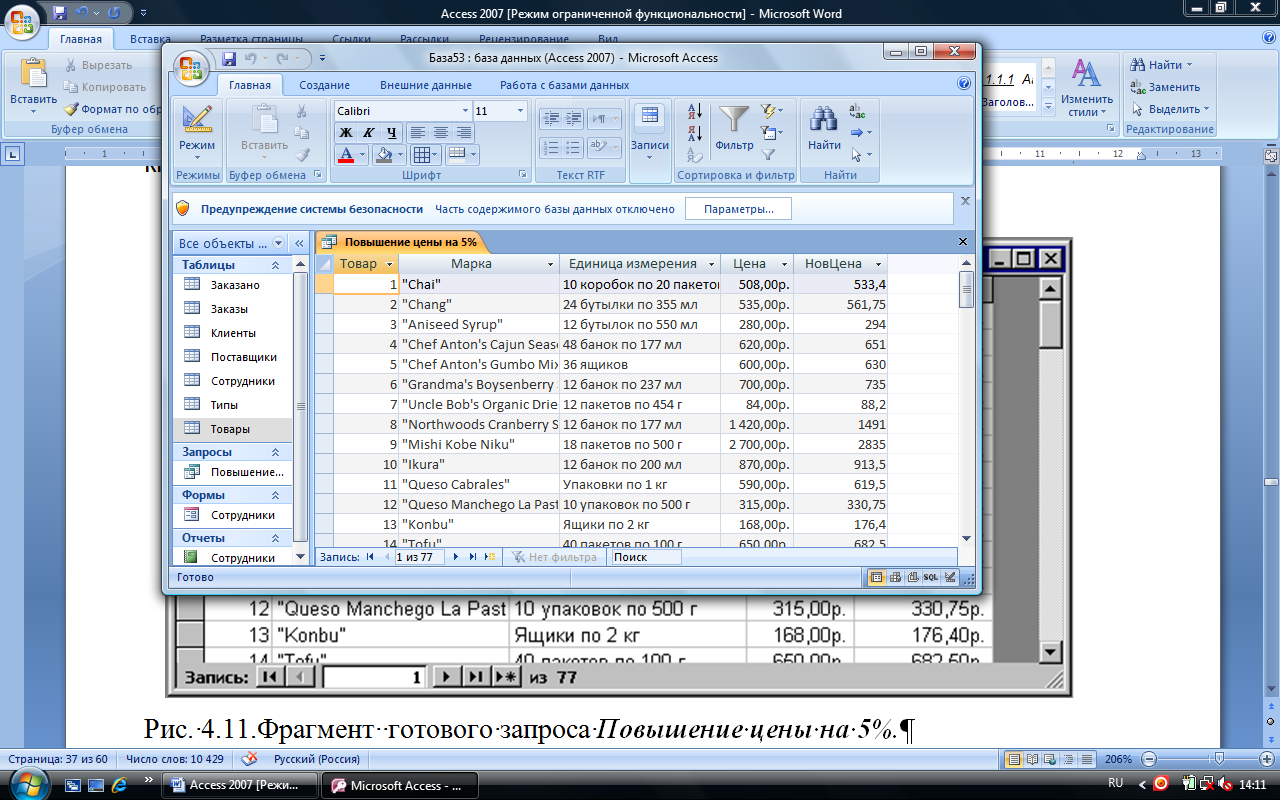
Task: Open the НовЦена column filter arrow
Action: point(878,264)
